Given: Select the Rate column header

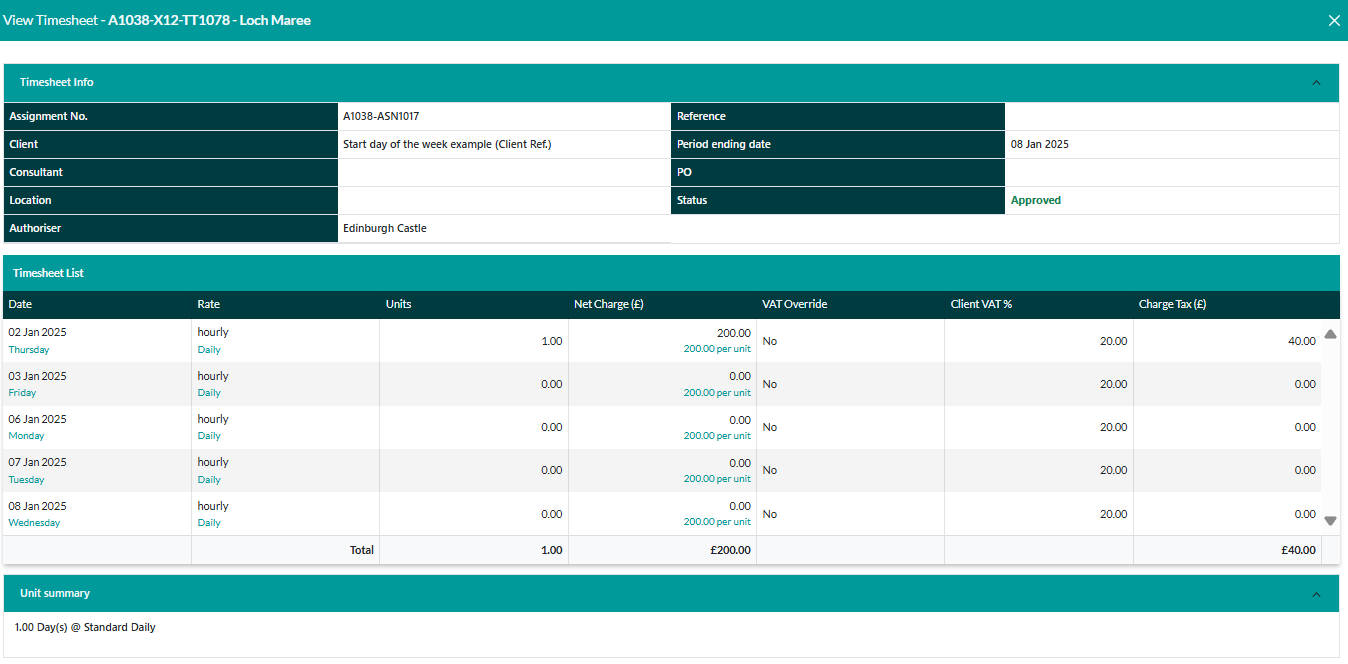Looking at the screenshot, I should tap(208, 304).
